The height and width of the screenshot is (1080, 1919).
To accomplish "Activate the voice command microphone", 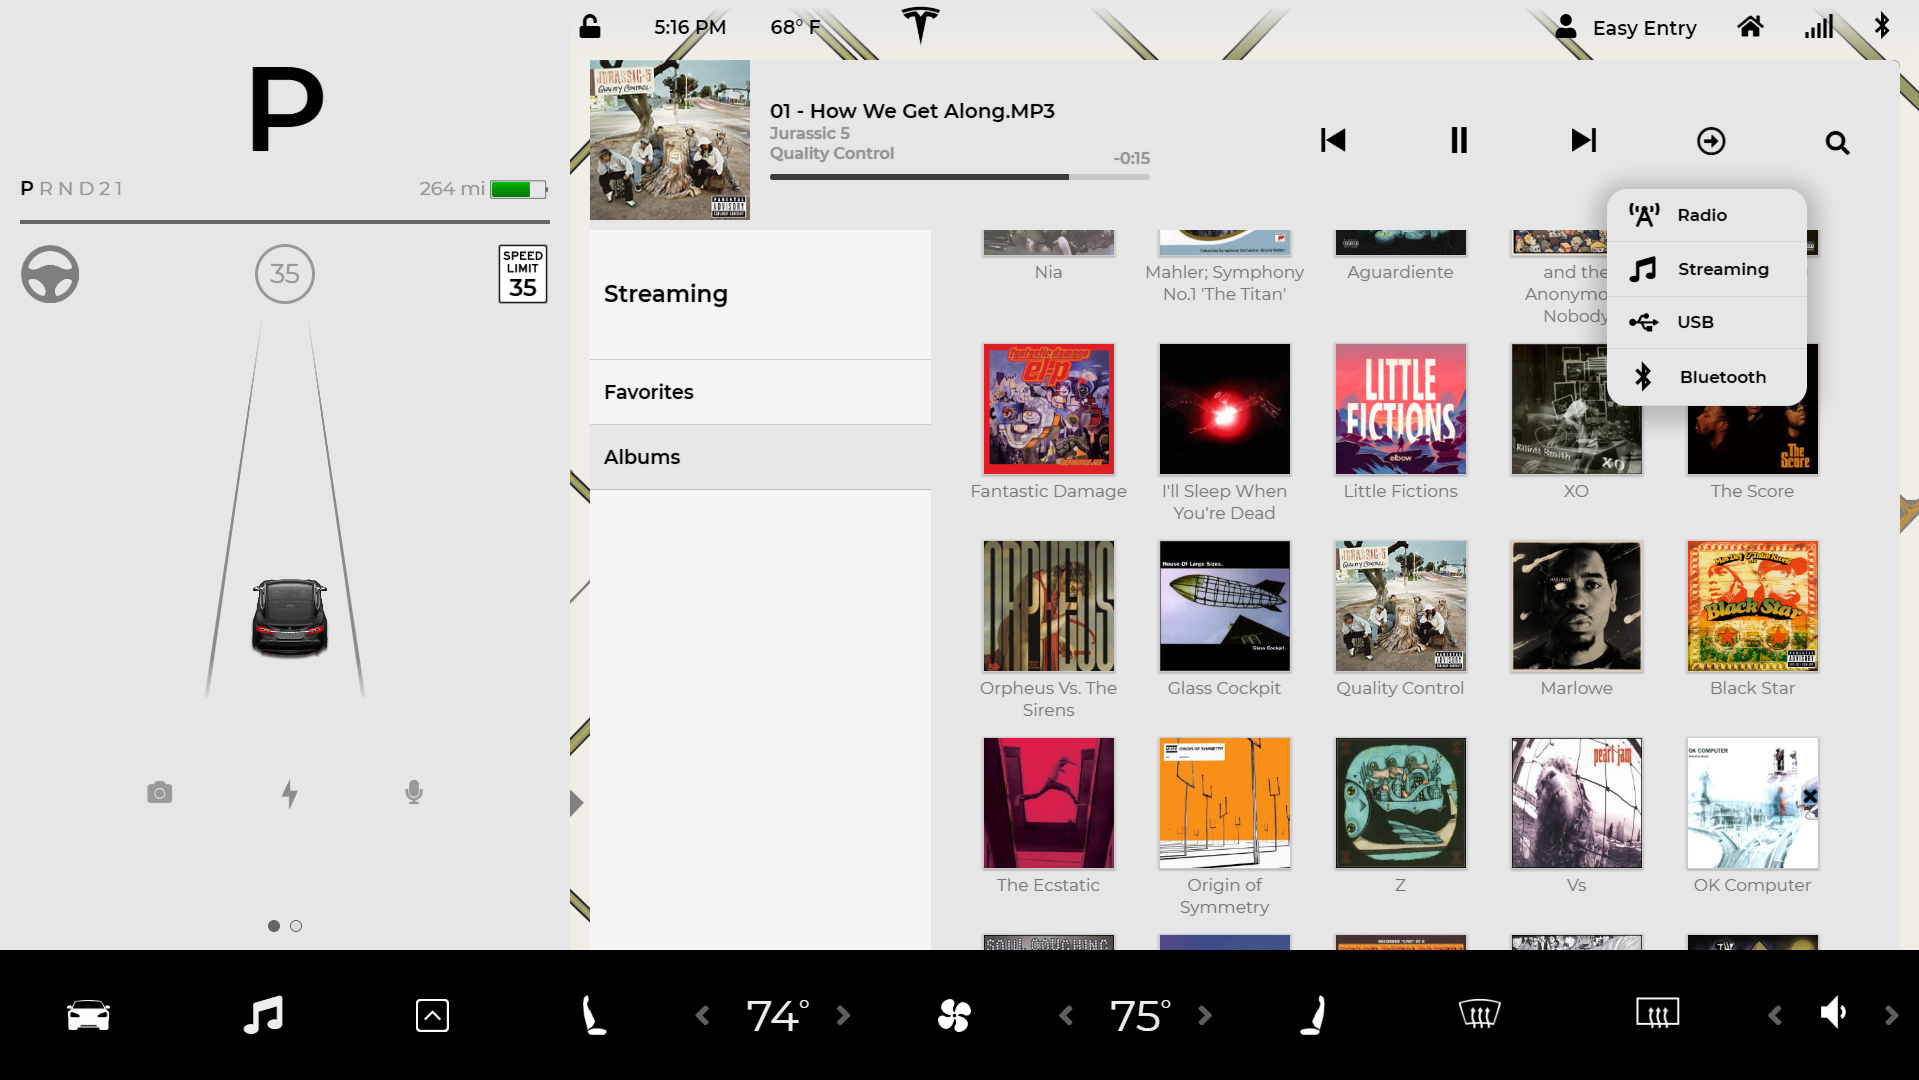I will pos(414,793).
